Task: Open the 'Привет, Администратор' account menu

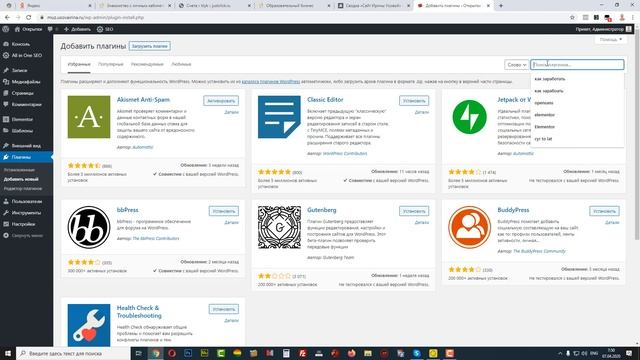Action: click(x=603, y=29)
